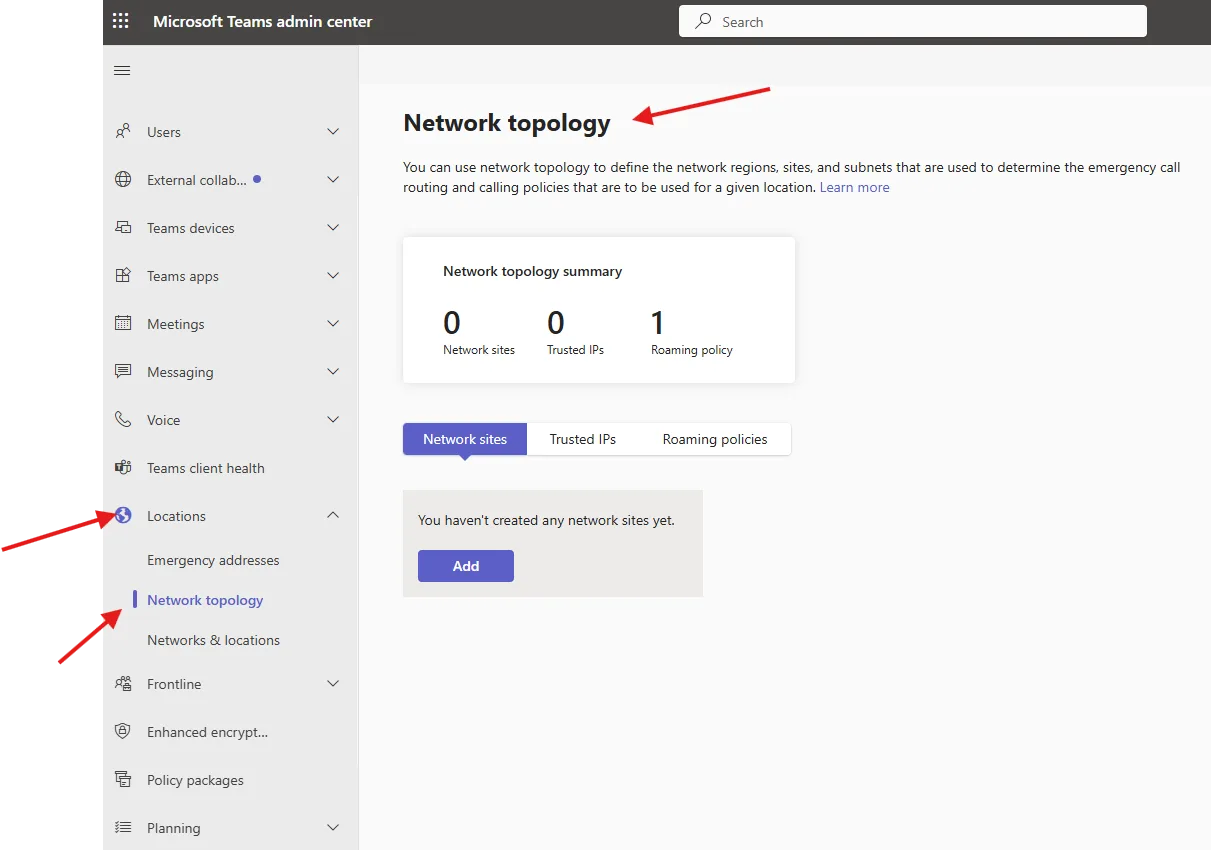Click the Add button to create a network site
The width and height of the screenshot is (1211, 850).
(465, 565)
